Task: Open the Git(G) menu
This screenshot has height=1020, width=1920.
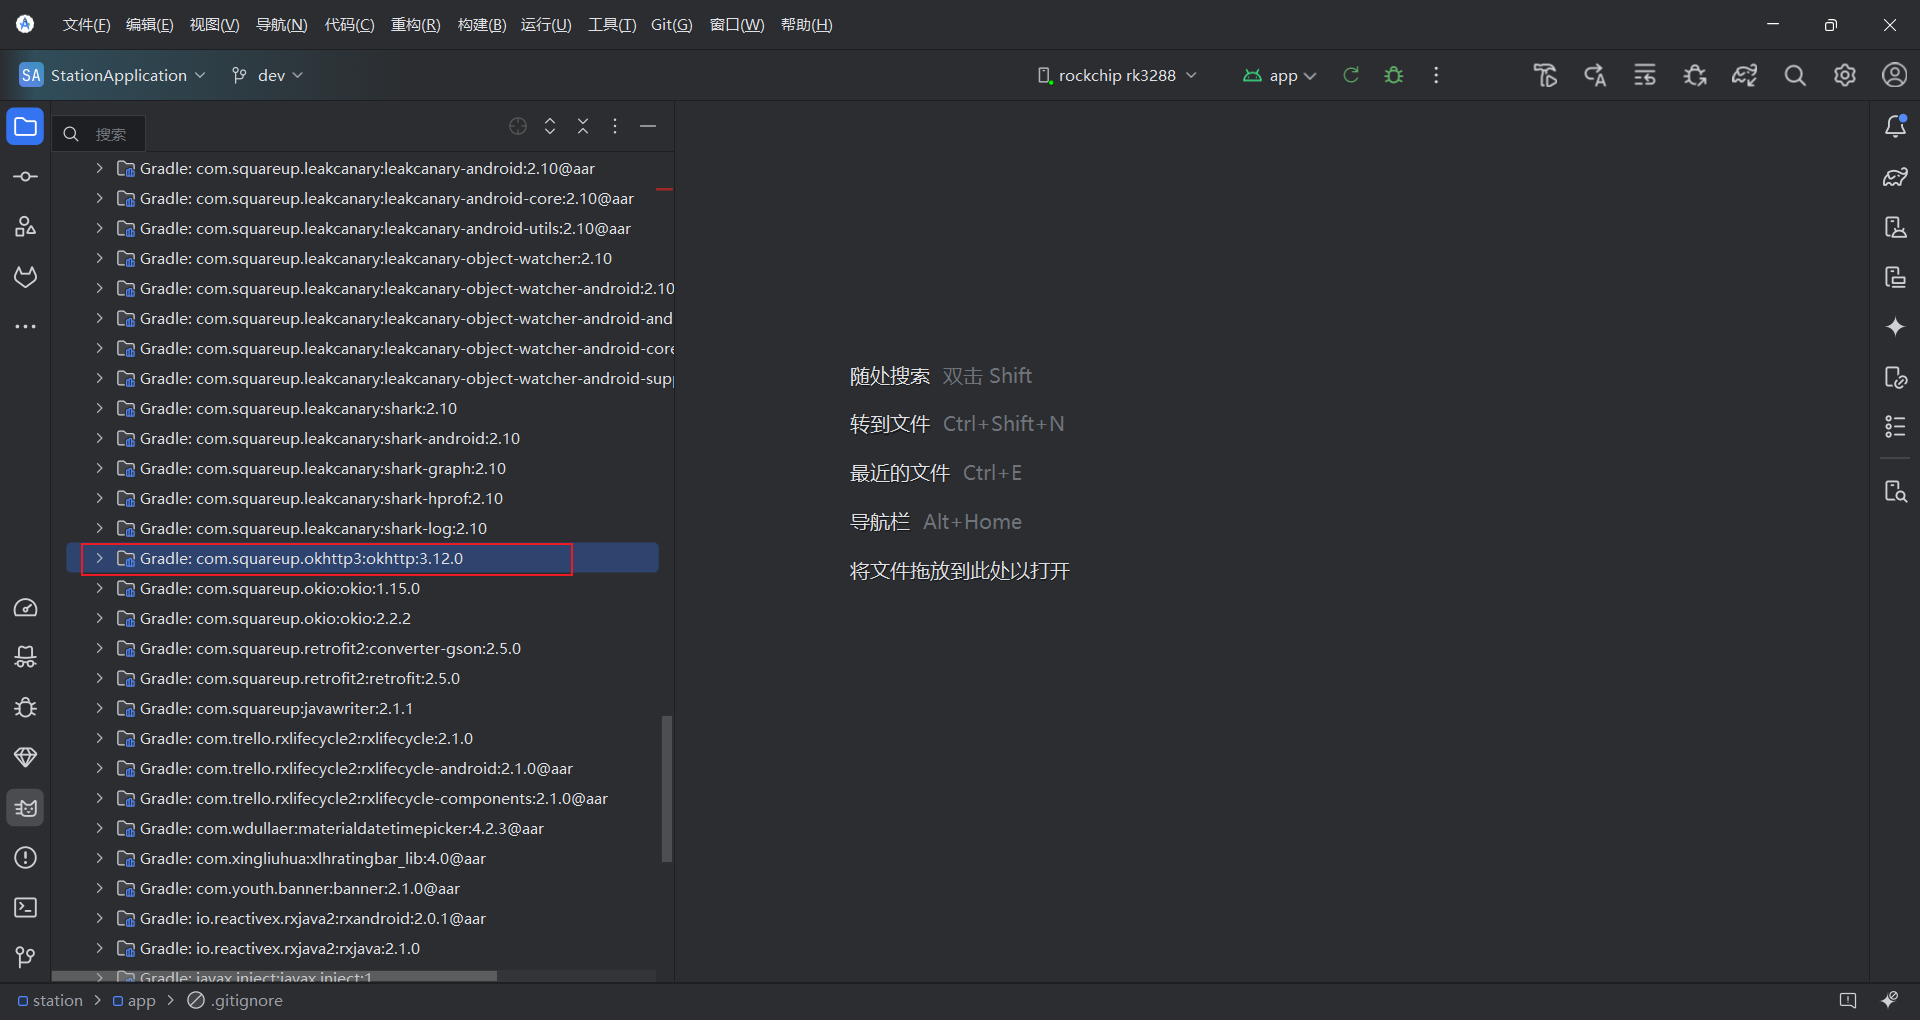Action: [671, 25]
